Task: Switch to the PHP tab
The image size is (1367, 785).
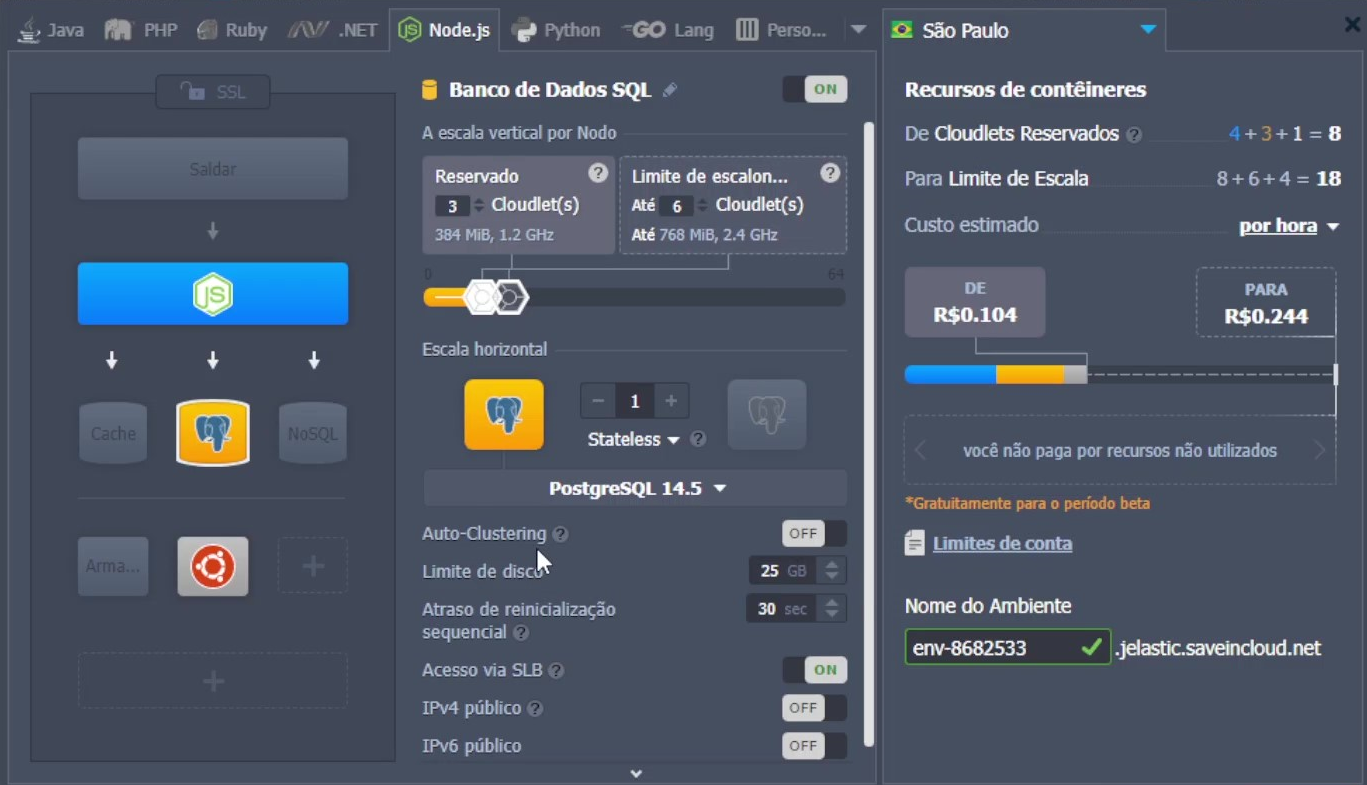Action: tap(141, 30)
